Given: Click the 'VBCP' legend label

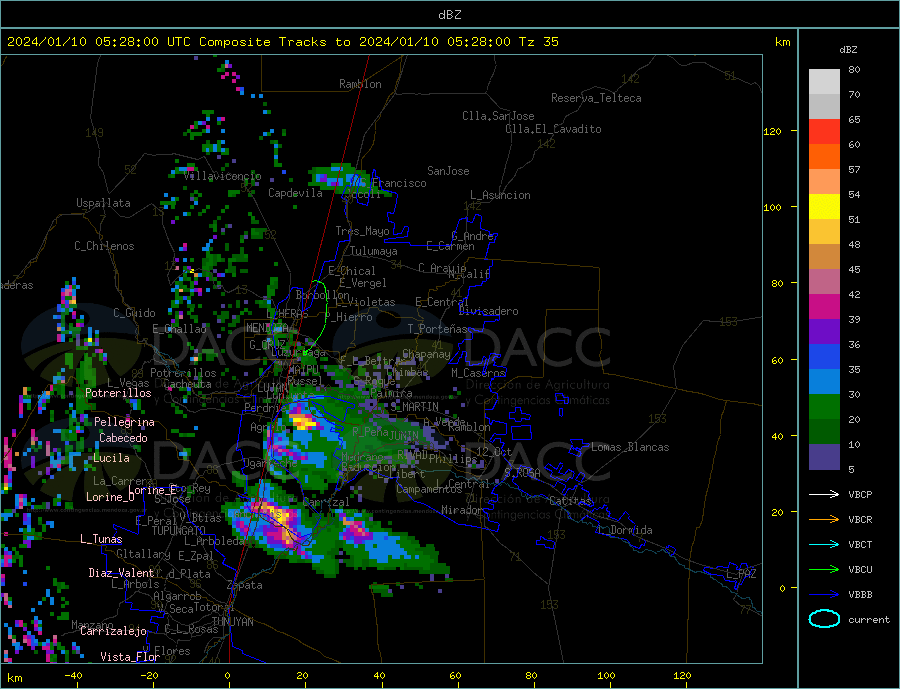Looking at the screenshot, I should (x=860, y=494).
